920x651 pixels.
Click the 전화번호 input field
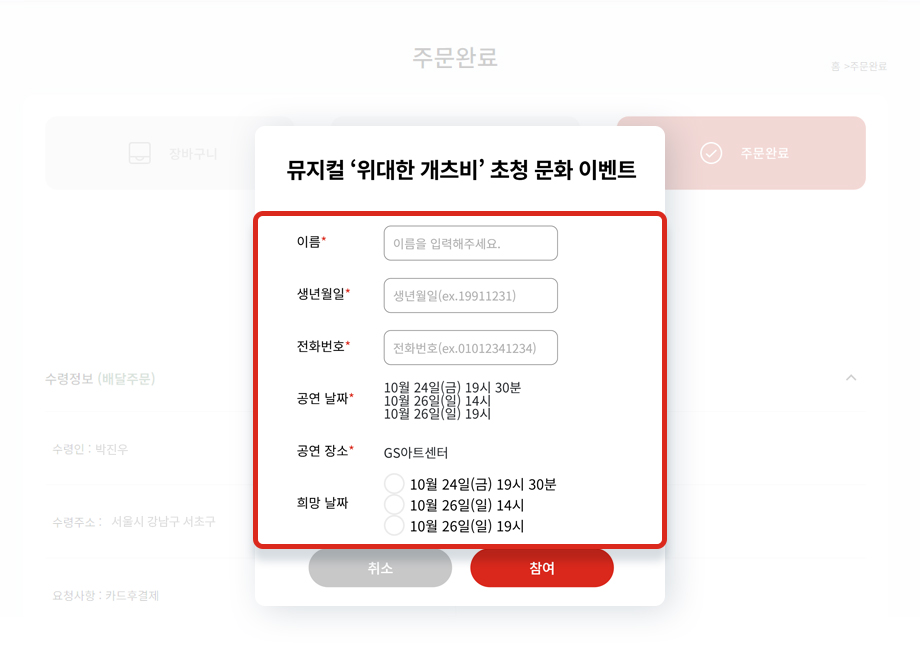471,348
